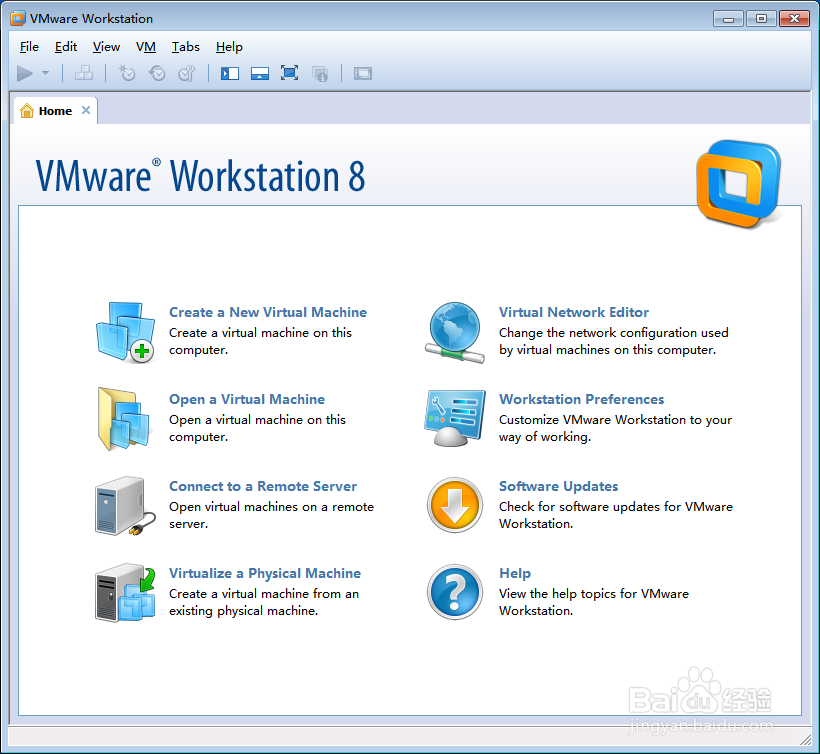Click the Virtual Network Editor link

pyautogui.click(x=574, y=312)
